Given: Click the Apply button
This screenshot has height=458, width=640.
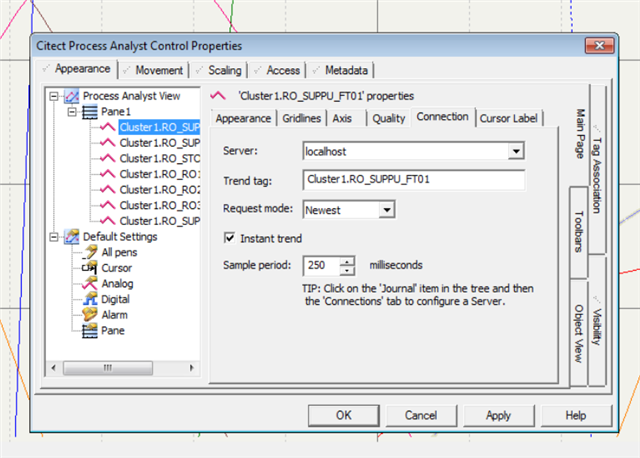Looking at the screenshot, I should tap(498, 416).
